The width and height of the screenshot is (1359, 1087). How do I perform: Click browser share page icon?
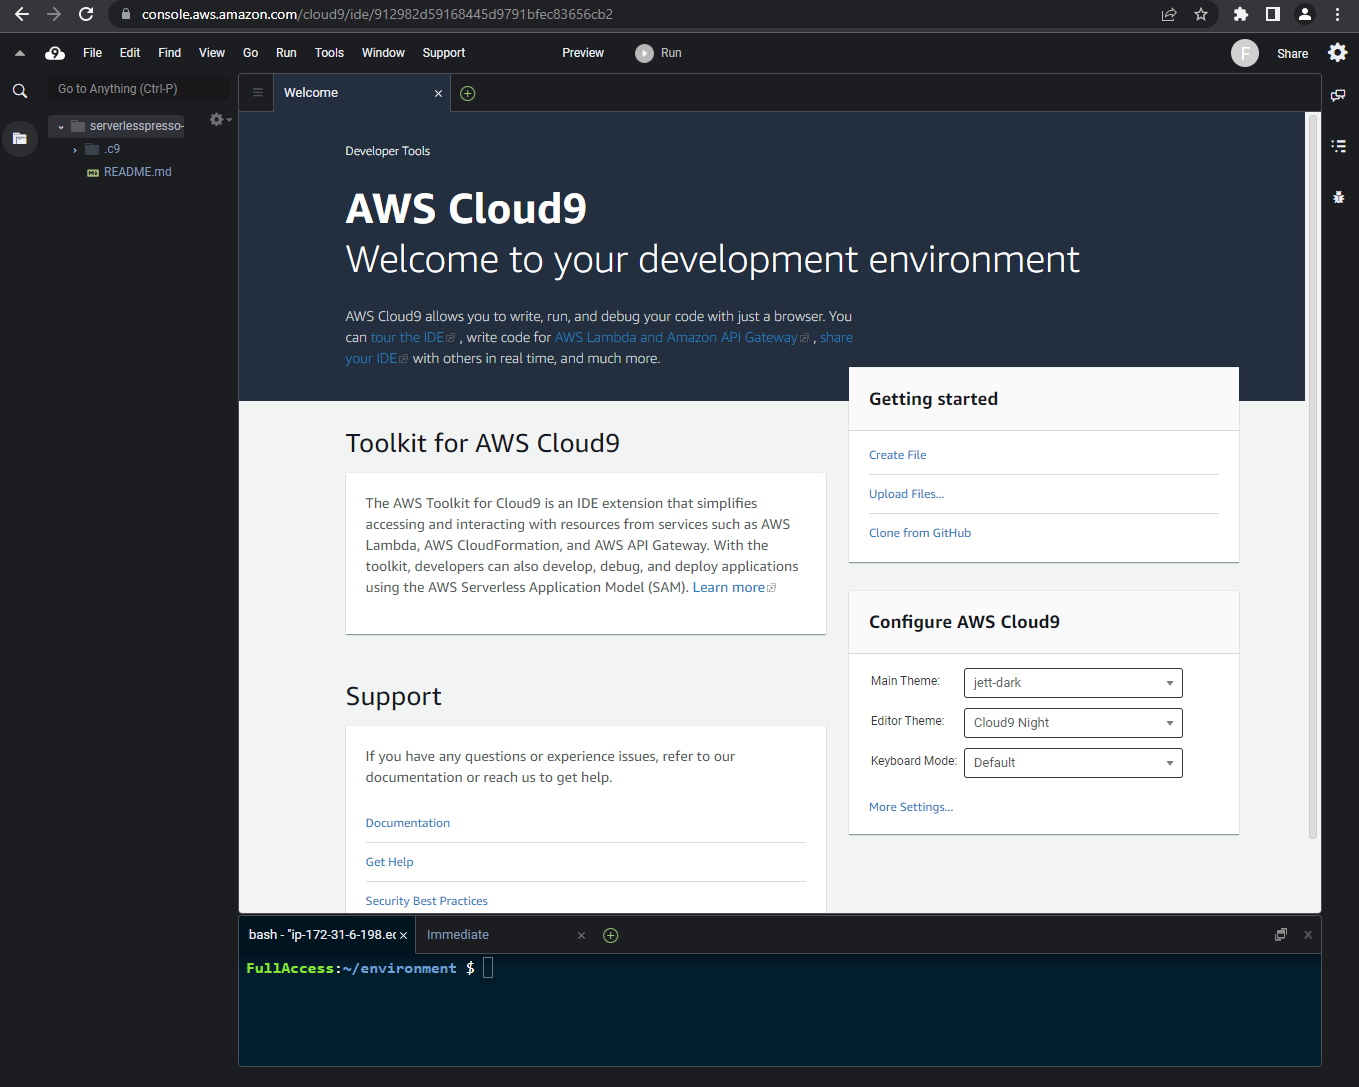point(1169,14)
